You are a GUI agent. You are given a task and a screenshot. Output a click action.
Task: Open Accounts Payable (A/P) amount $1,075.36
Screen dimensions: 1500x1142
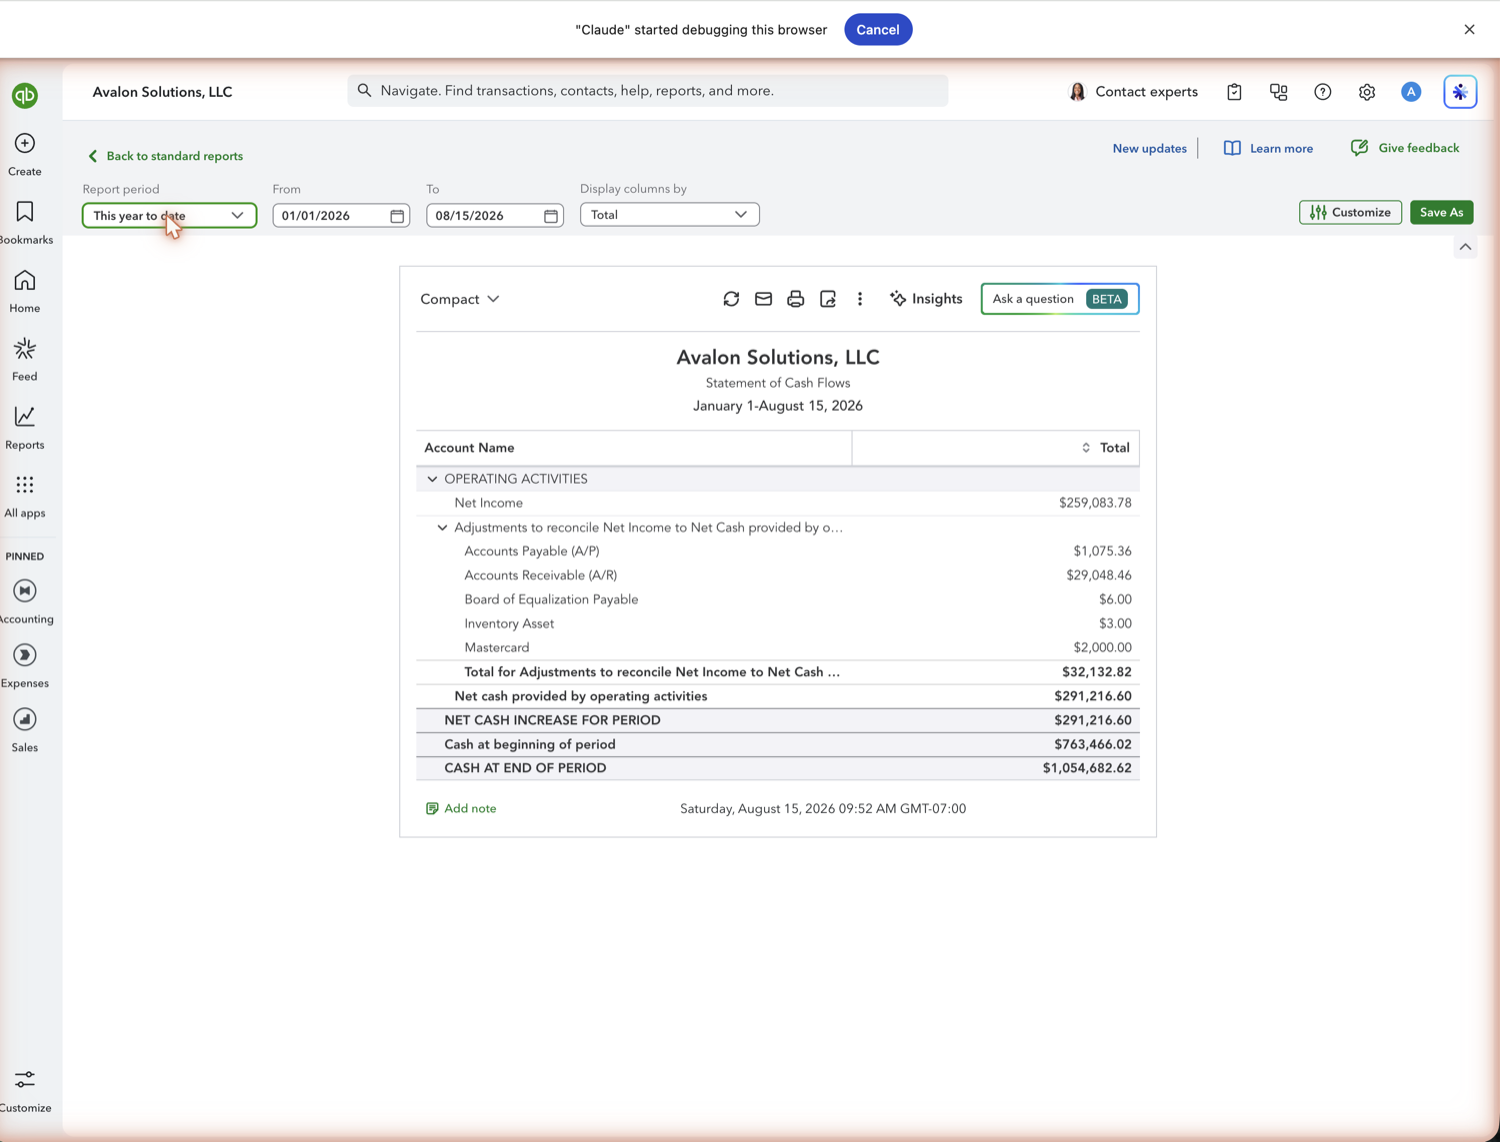click(x=1102, y=551)
